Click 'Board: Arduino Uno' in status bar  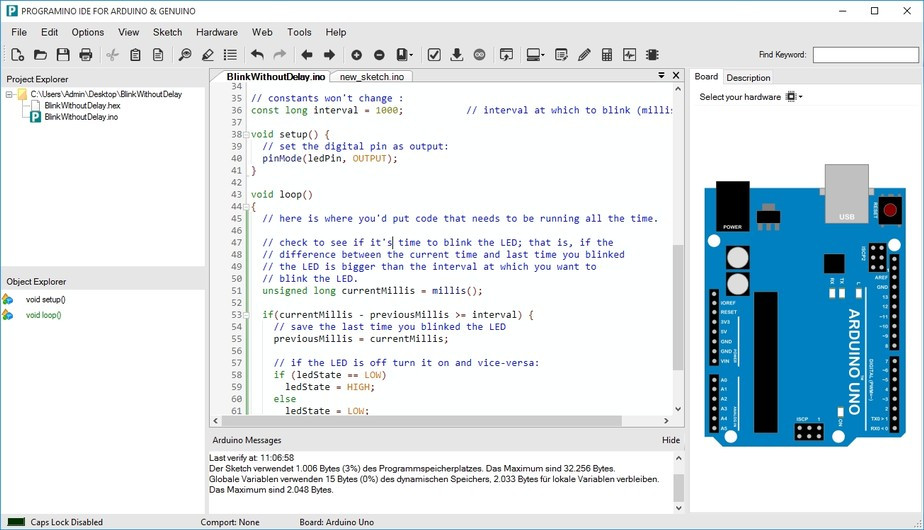336,522
